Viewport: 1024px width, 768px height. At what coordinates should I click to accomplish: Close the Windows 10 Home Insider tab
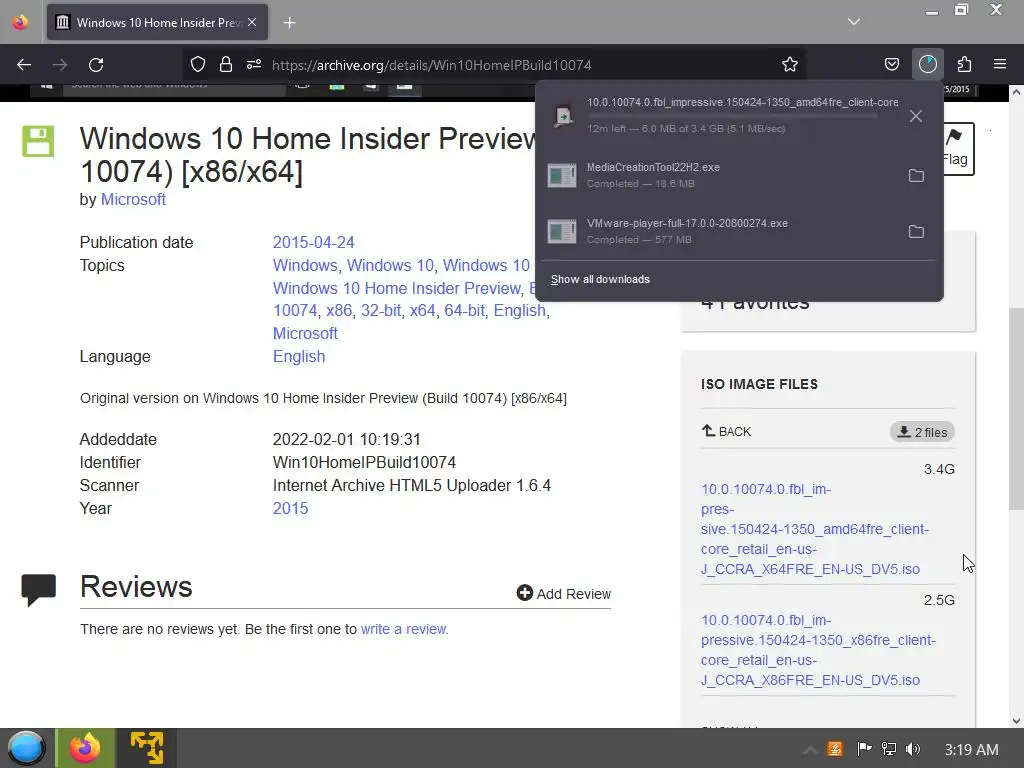[252, 22]
